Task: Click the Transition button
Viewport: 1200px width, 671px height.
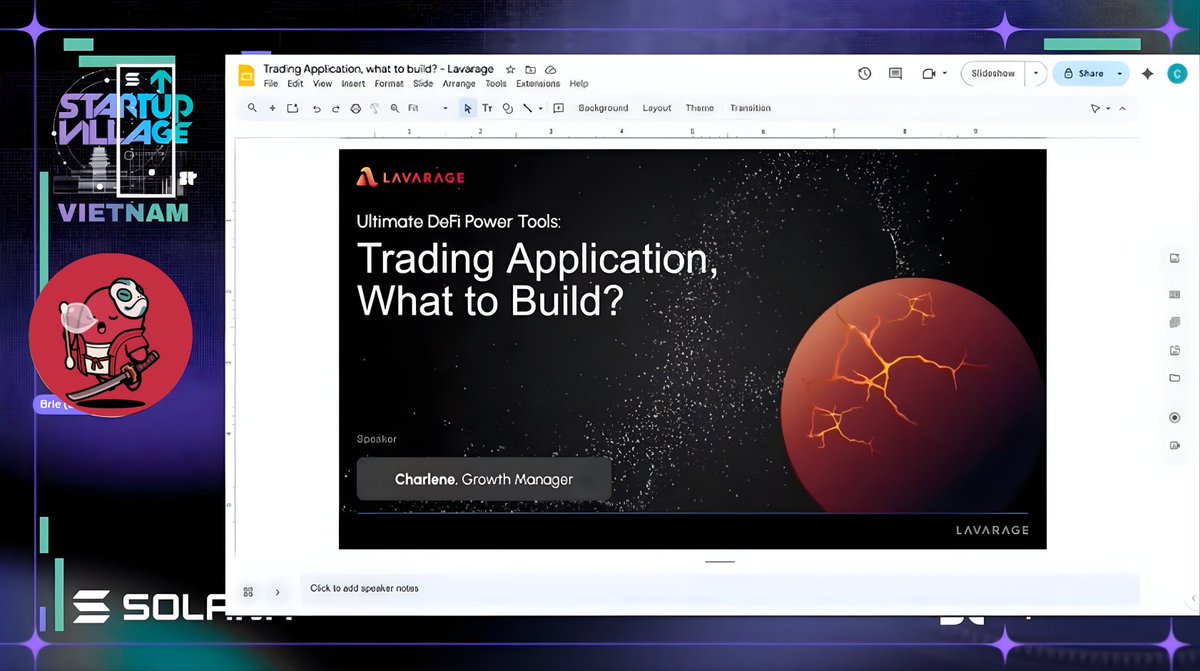Action: [x=750, y=108]
